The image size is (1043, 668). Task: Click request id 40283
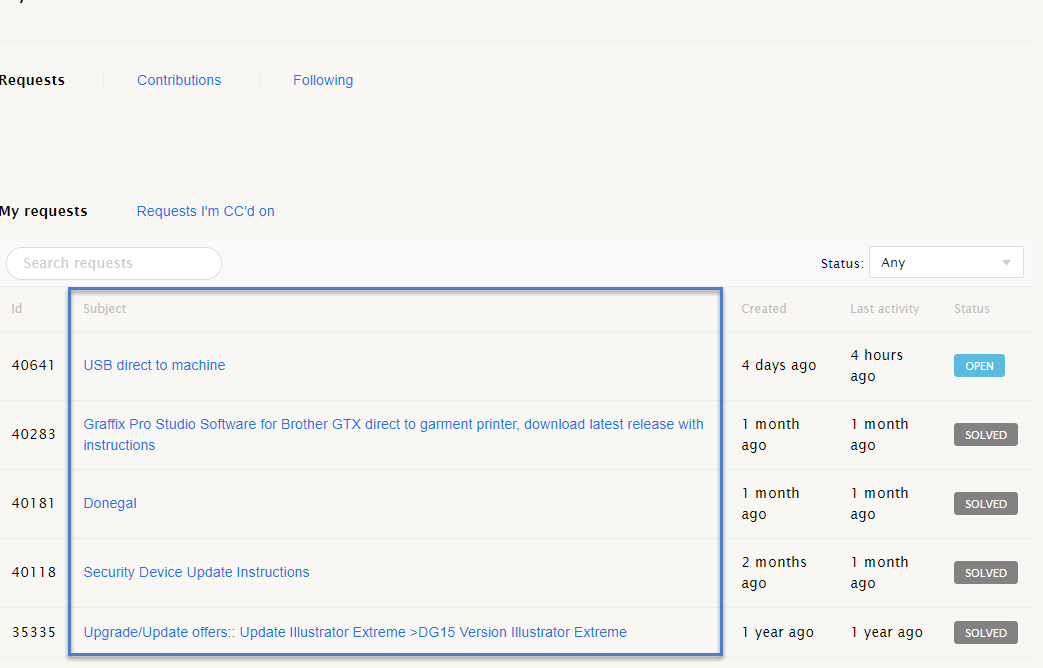pos(33,434)
